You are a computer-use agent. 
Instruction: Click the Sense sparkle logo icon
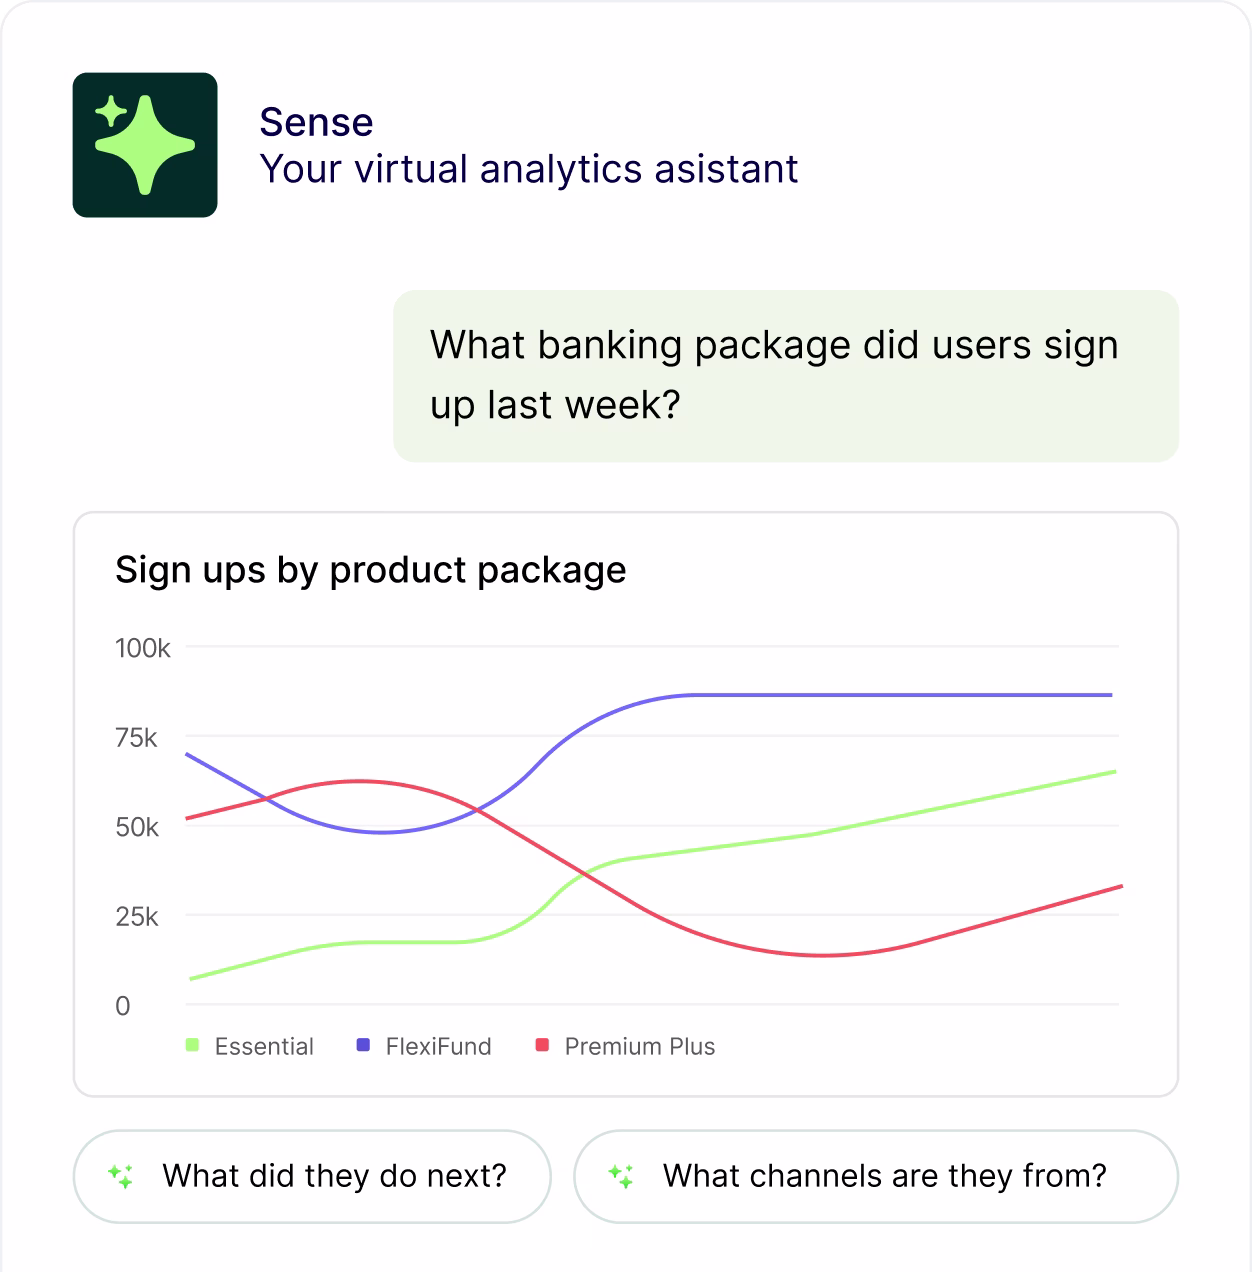coord(145,143)
